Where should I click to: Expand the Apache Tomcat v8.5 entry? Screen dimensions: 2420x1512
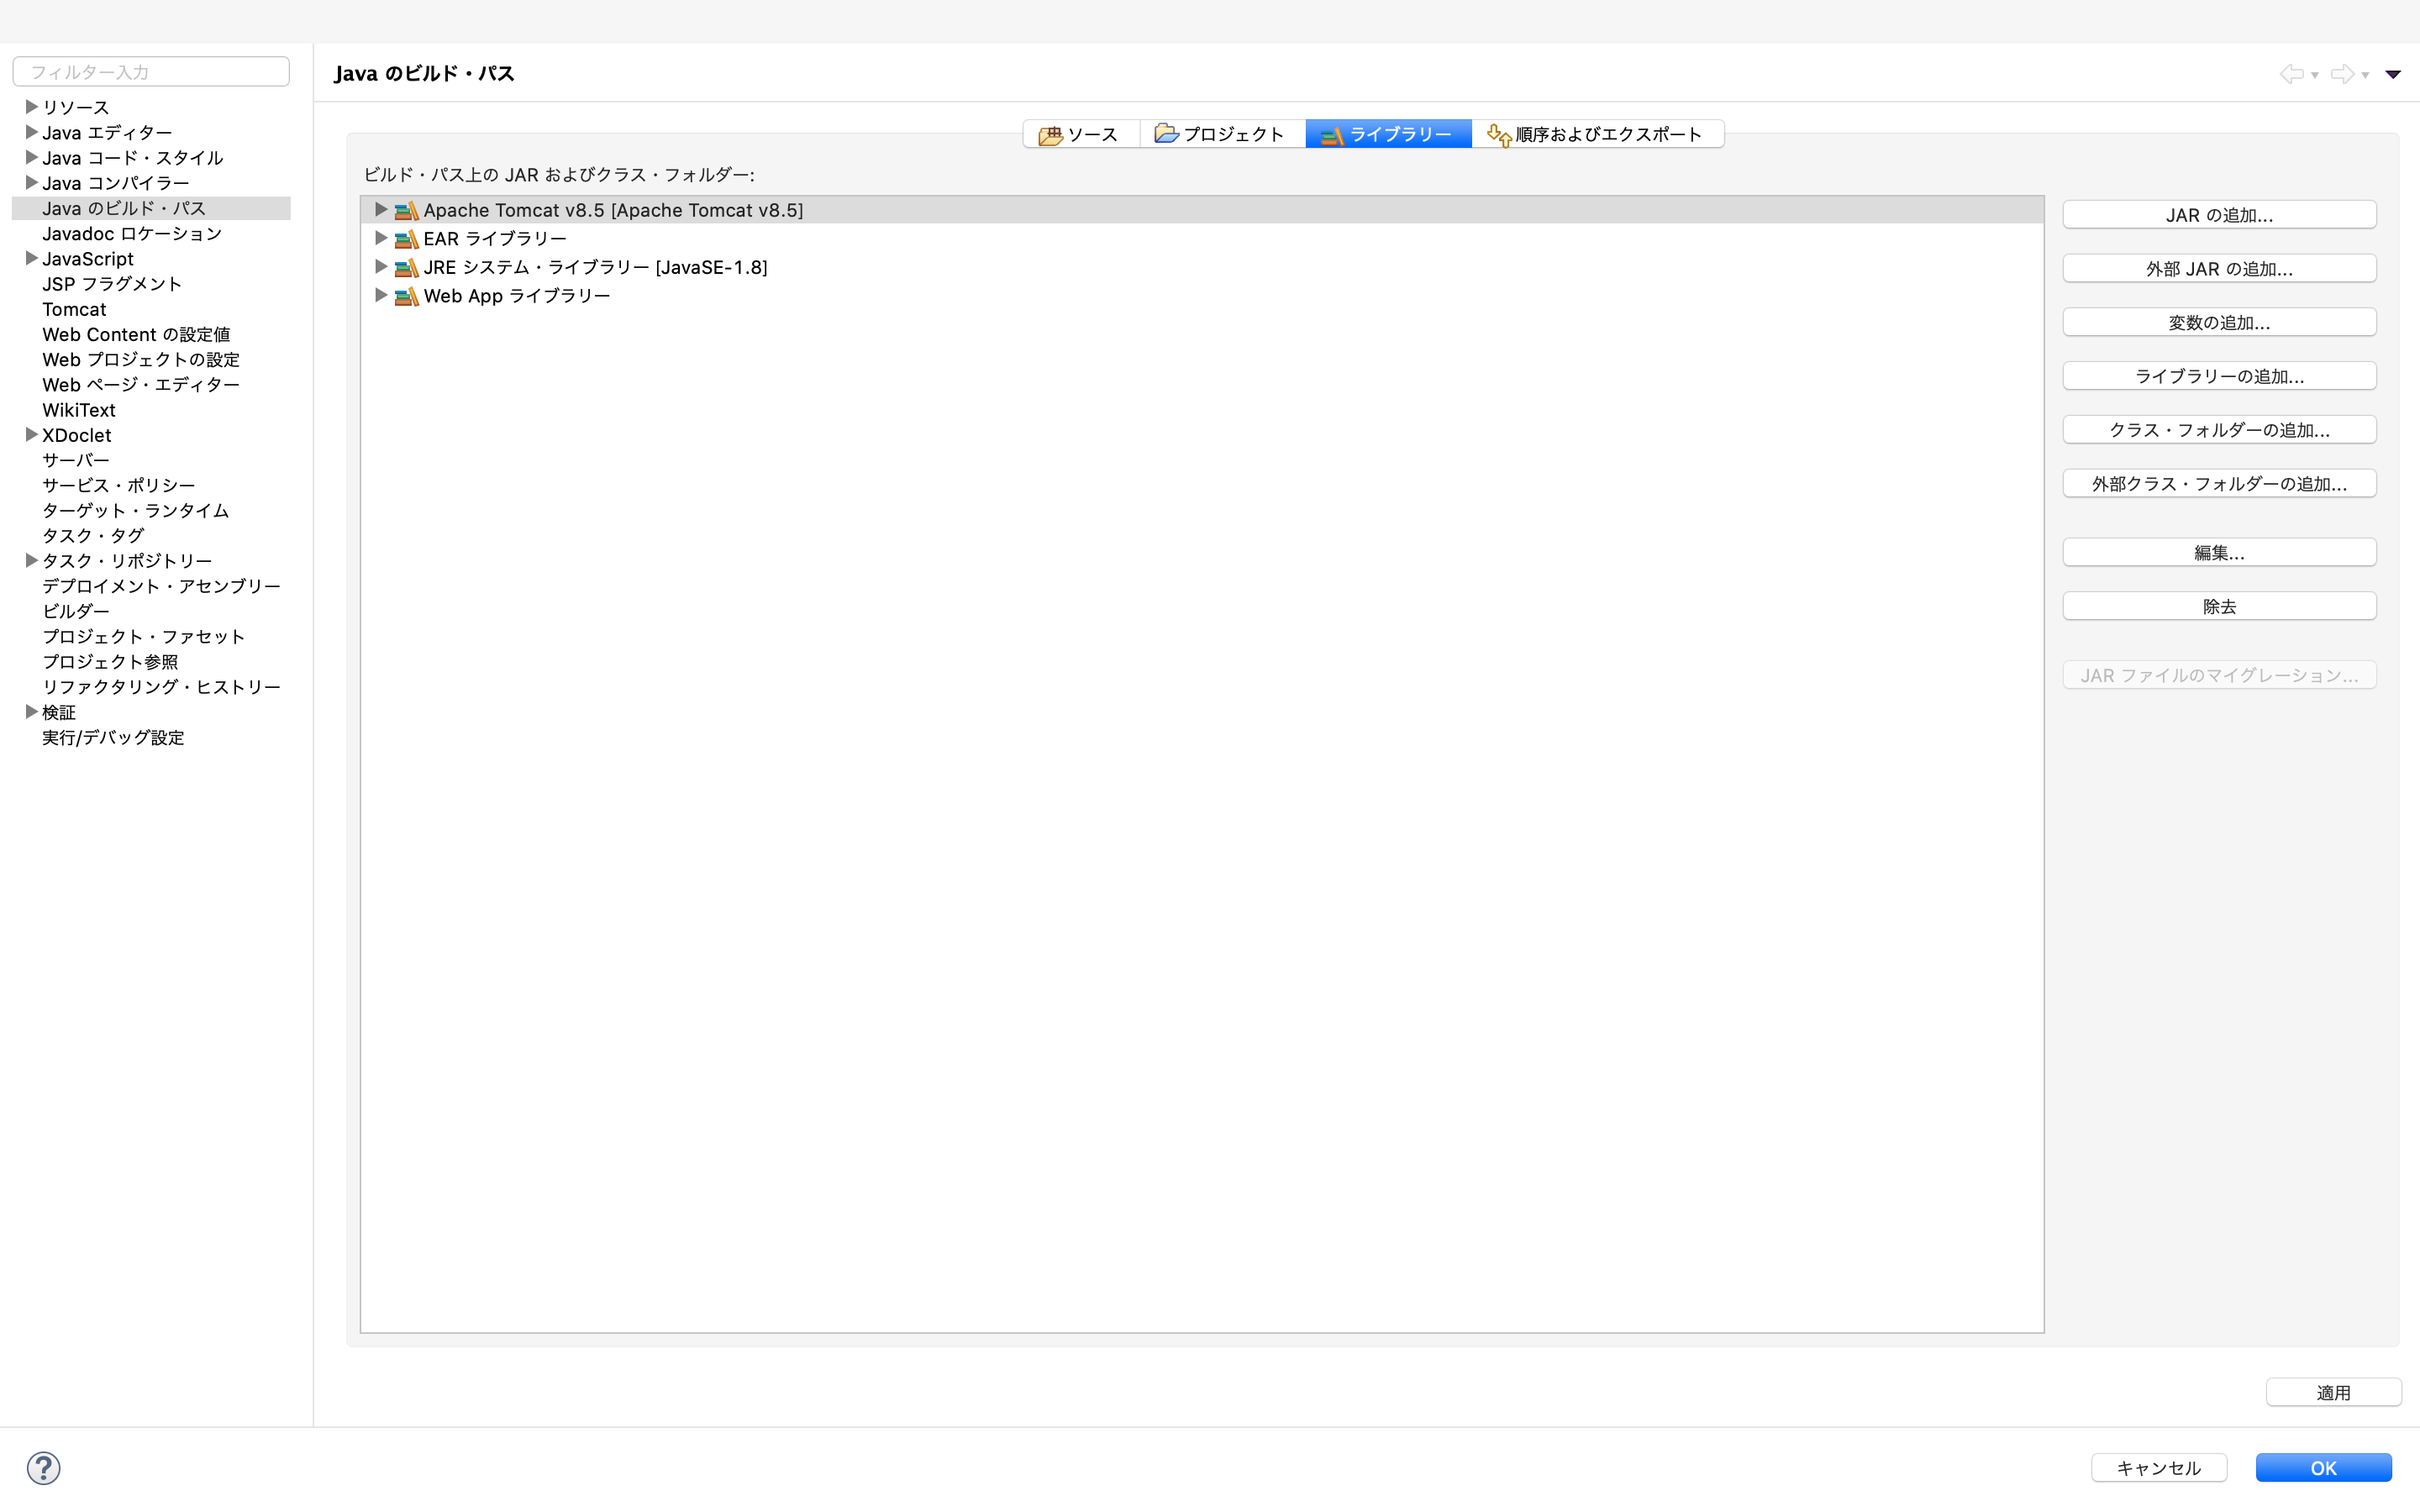click(x=380, y=210)
